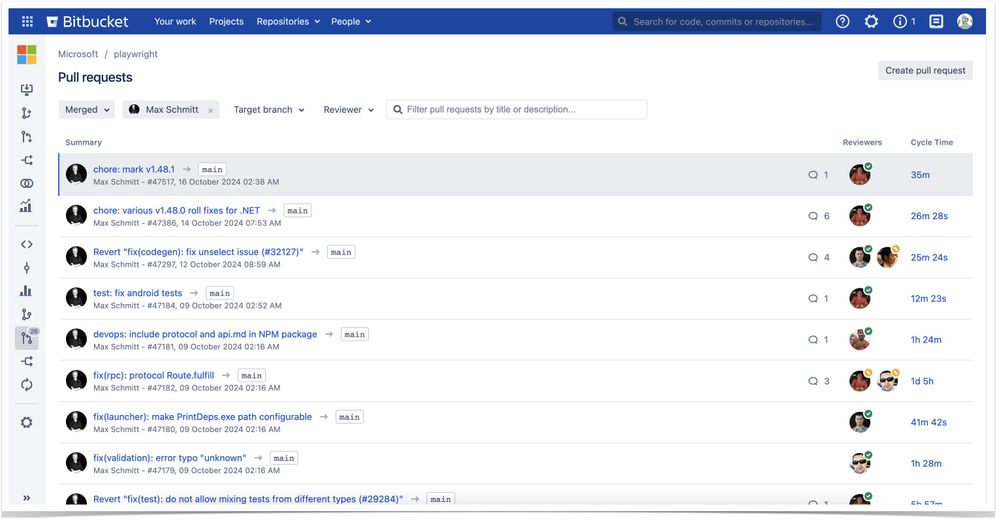Viewport: 999px width, 520px height.
Task: Open the Repositories menu dropdown
Action: tap(288, 22)
